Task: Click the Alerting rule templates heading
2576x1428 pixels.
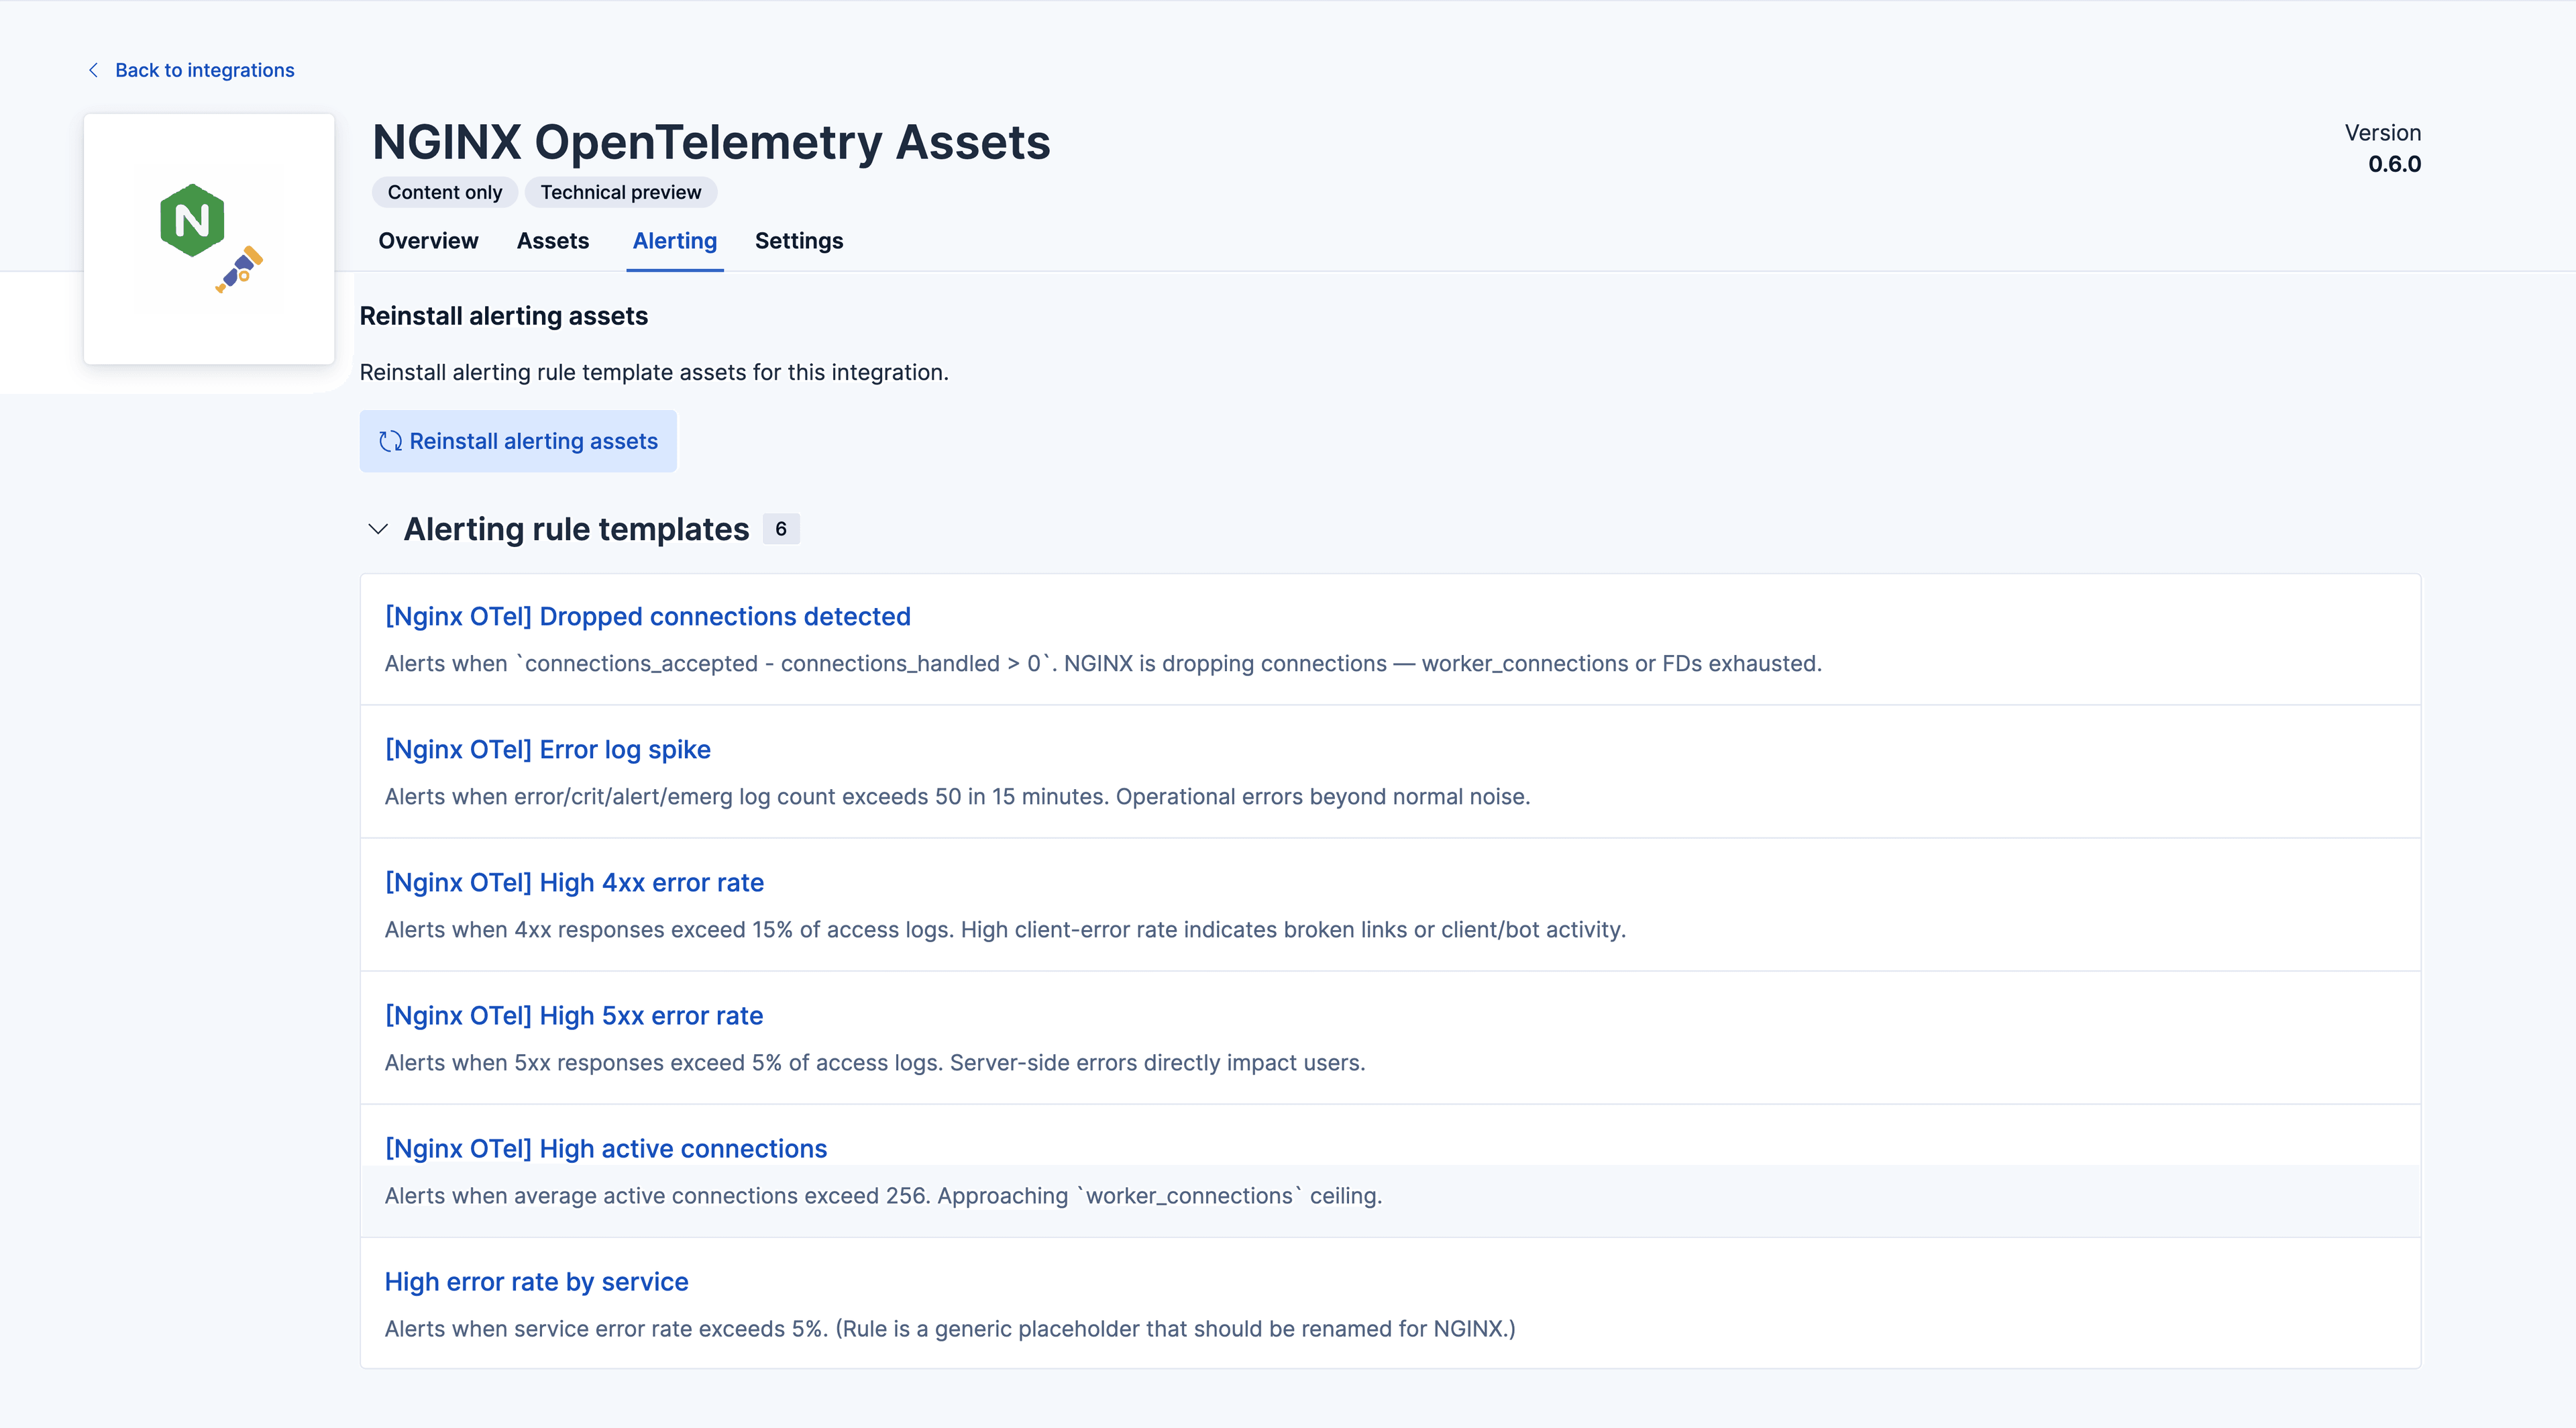Action: [576, 529]
